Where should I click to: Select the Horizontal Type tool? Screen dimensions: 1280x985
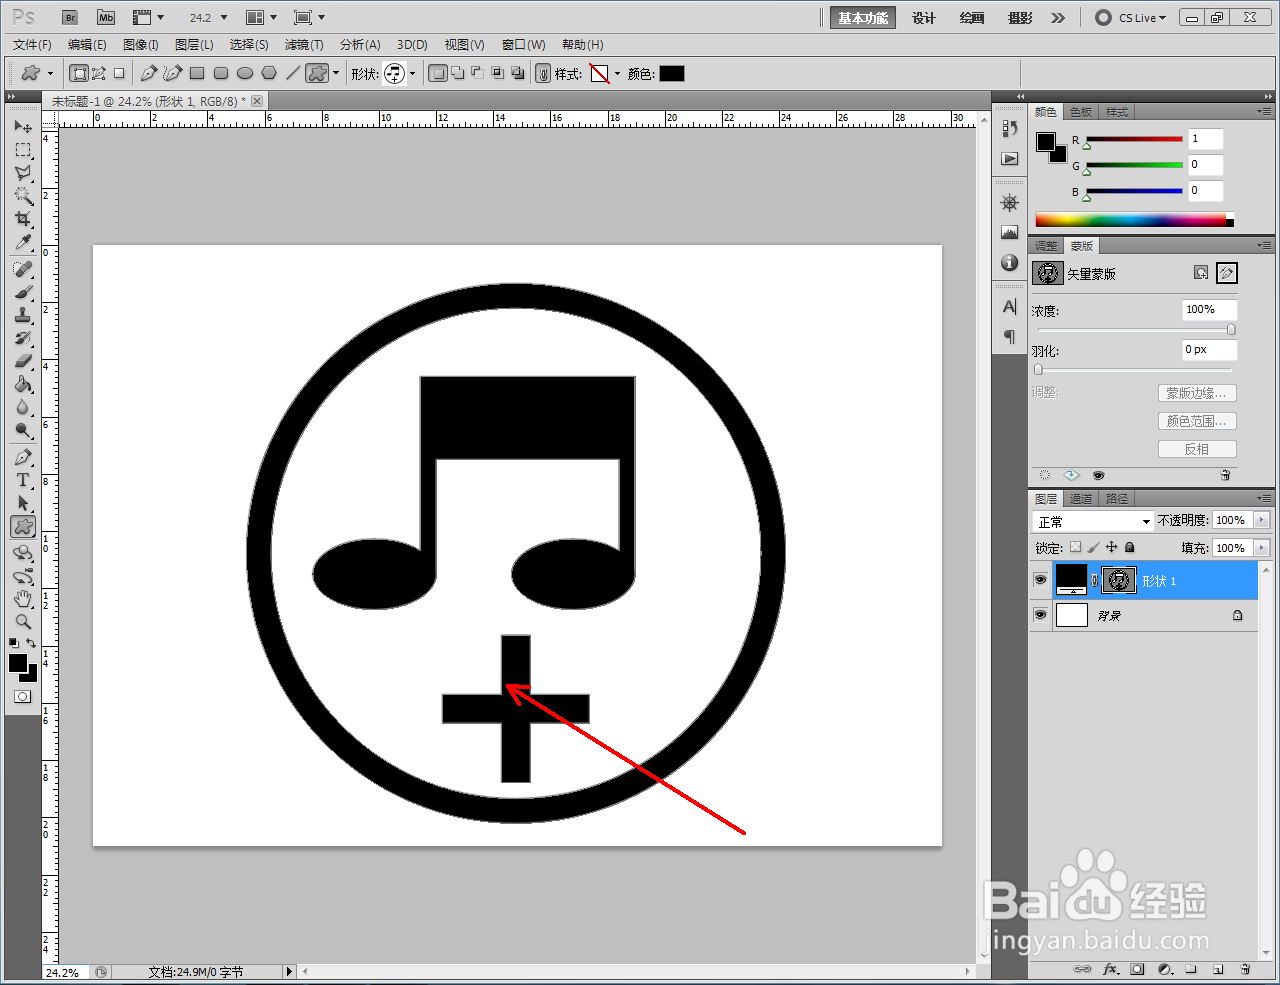(23, 480)
